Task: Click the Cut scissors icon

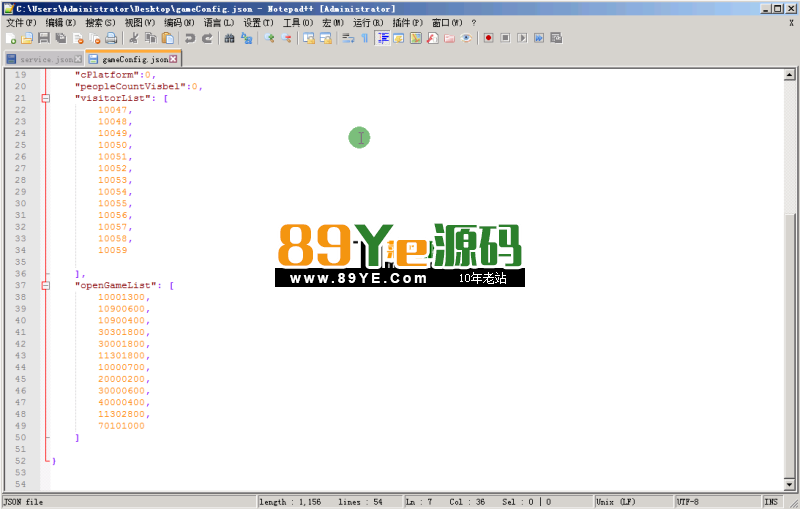Action: point(133,38)
